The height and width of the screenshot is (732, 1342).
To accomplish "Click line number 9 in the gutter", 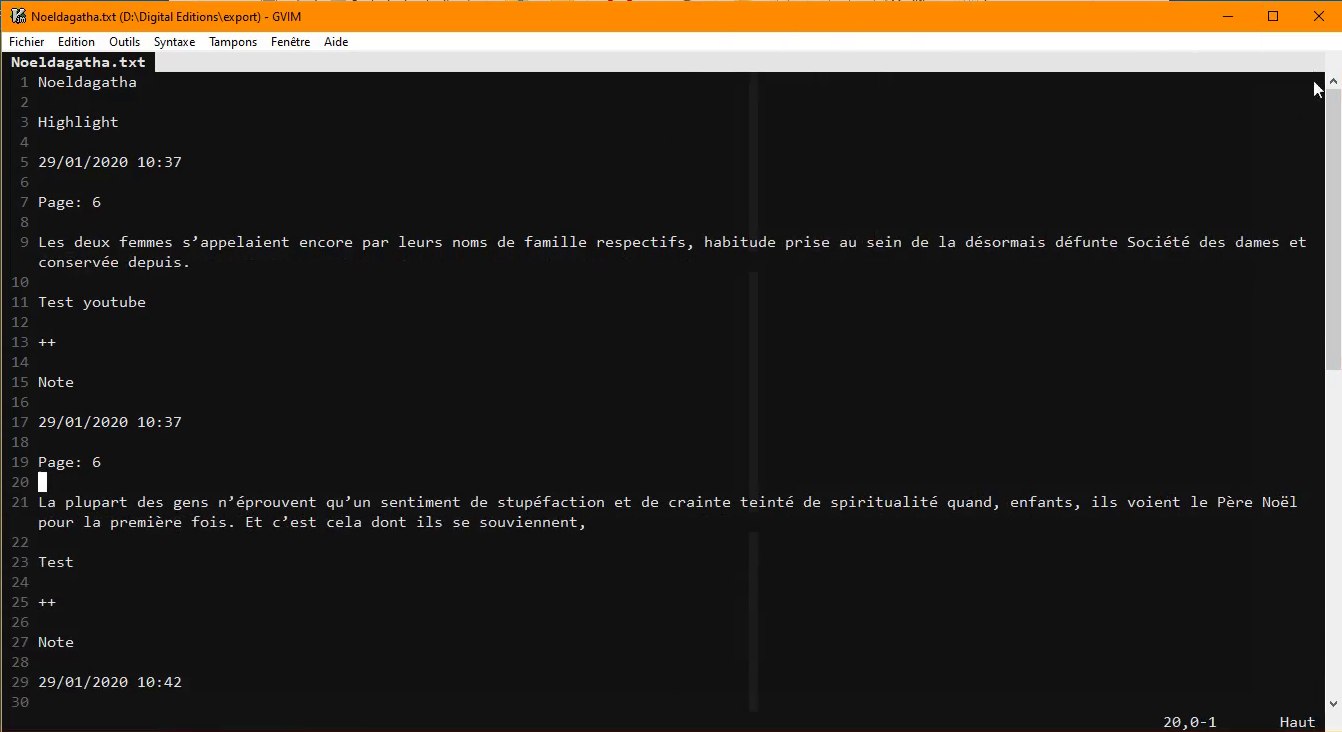I will (x=24, y=242).
